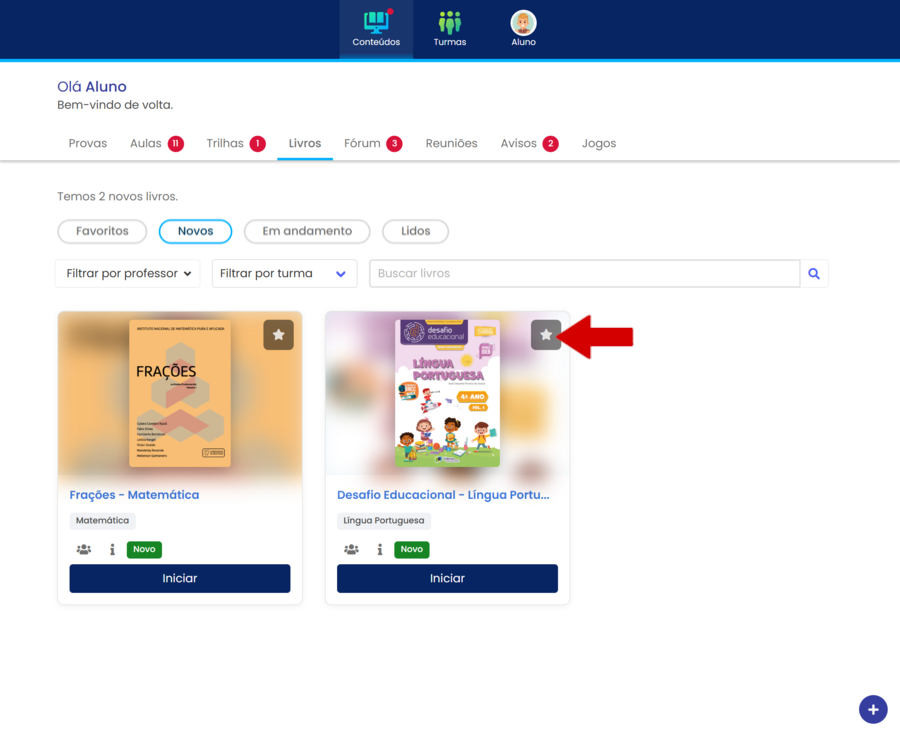Click the Buscar livros search field

(x=584, y=274)
